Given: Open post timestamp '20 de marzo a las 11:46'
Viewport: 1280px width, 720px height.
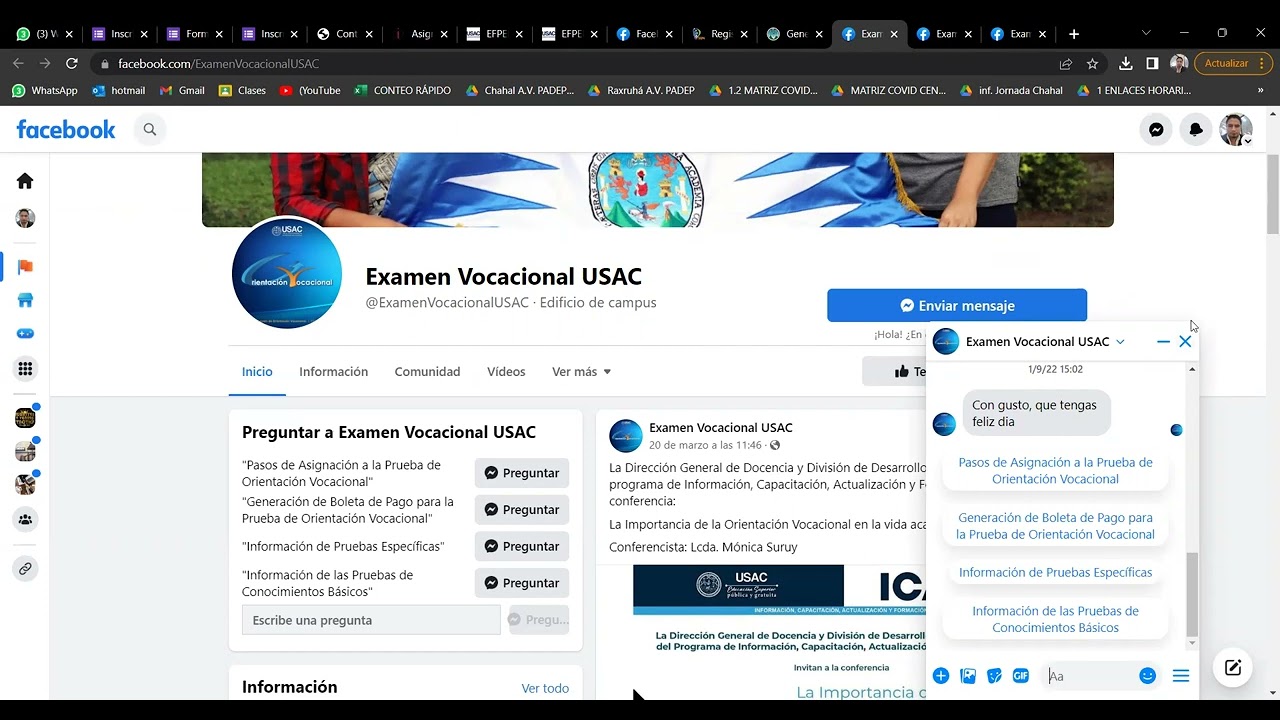Looking at the screenshot, I should coord(705,445).
